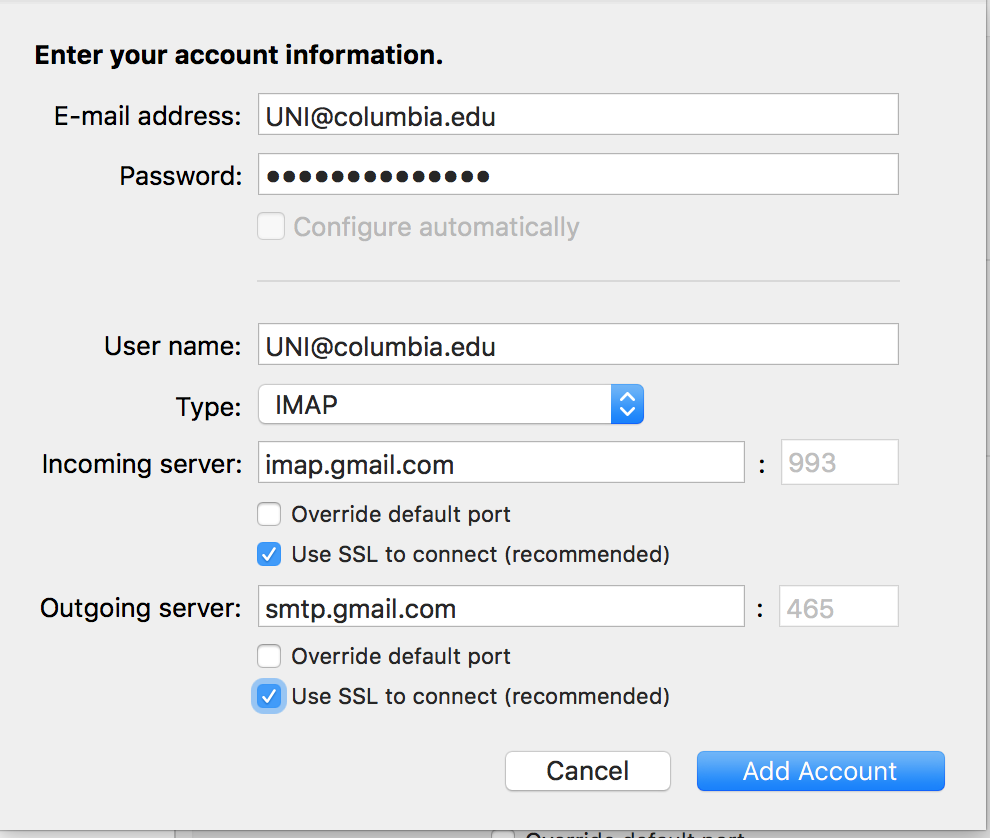990x838 pixels.
Task: Uncheck Use SSL for outgoing server
Action: (x=269, y=697)
